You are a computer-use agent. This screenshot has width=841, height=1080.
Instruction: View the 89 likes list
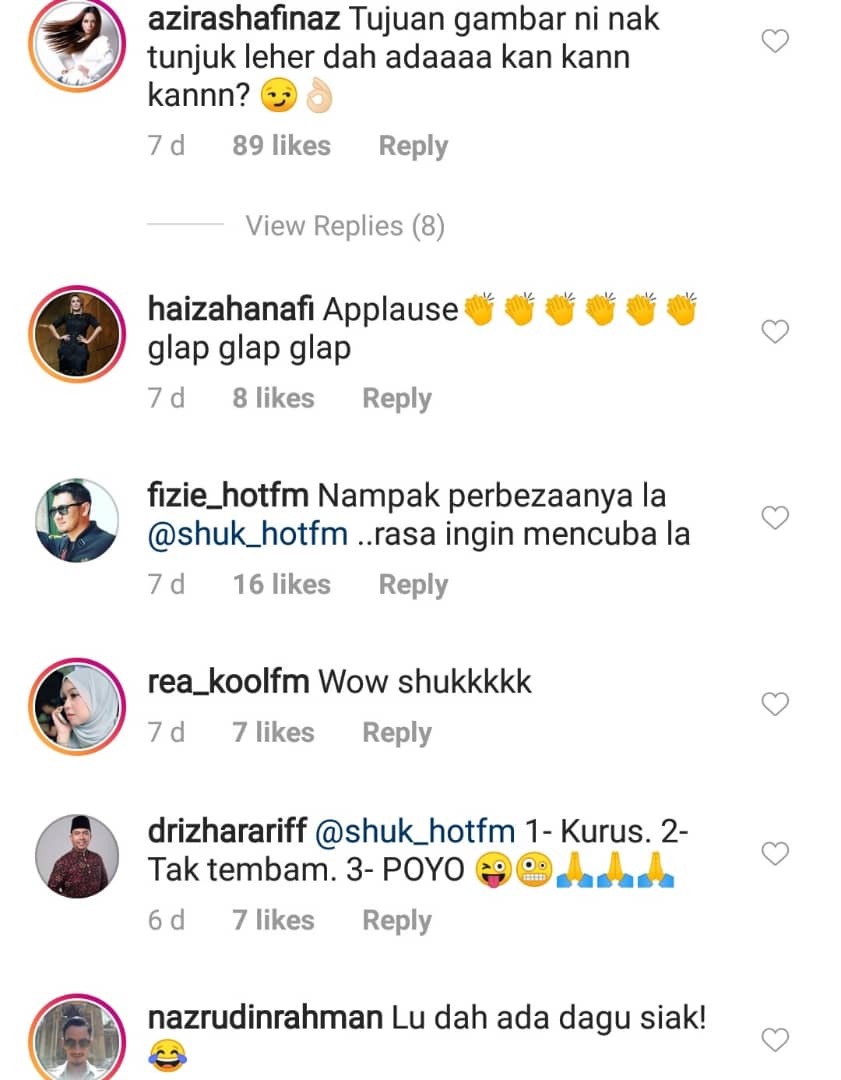tap(281, 146)
